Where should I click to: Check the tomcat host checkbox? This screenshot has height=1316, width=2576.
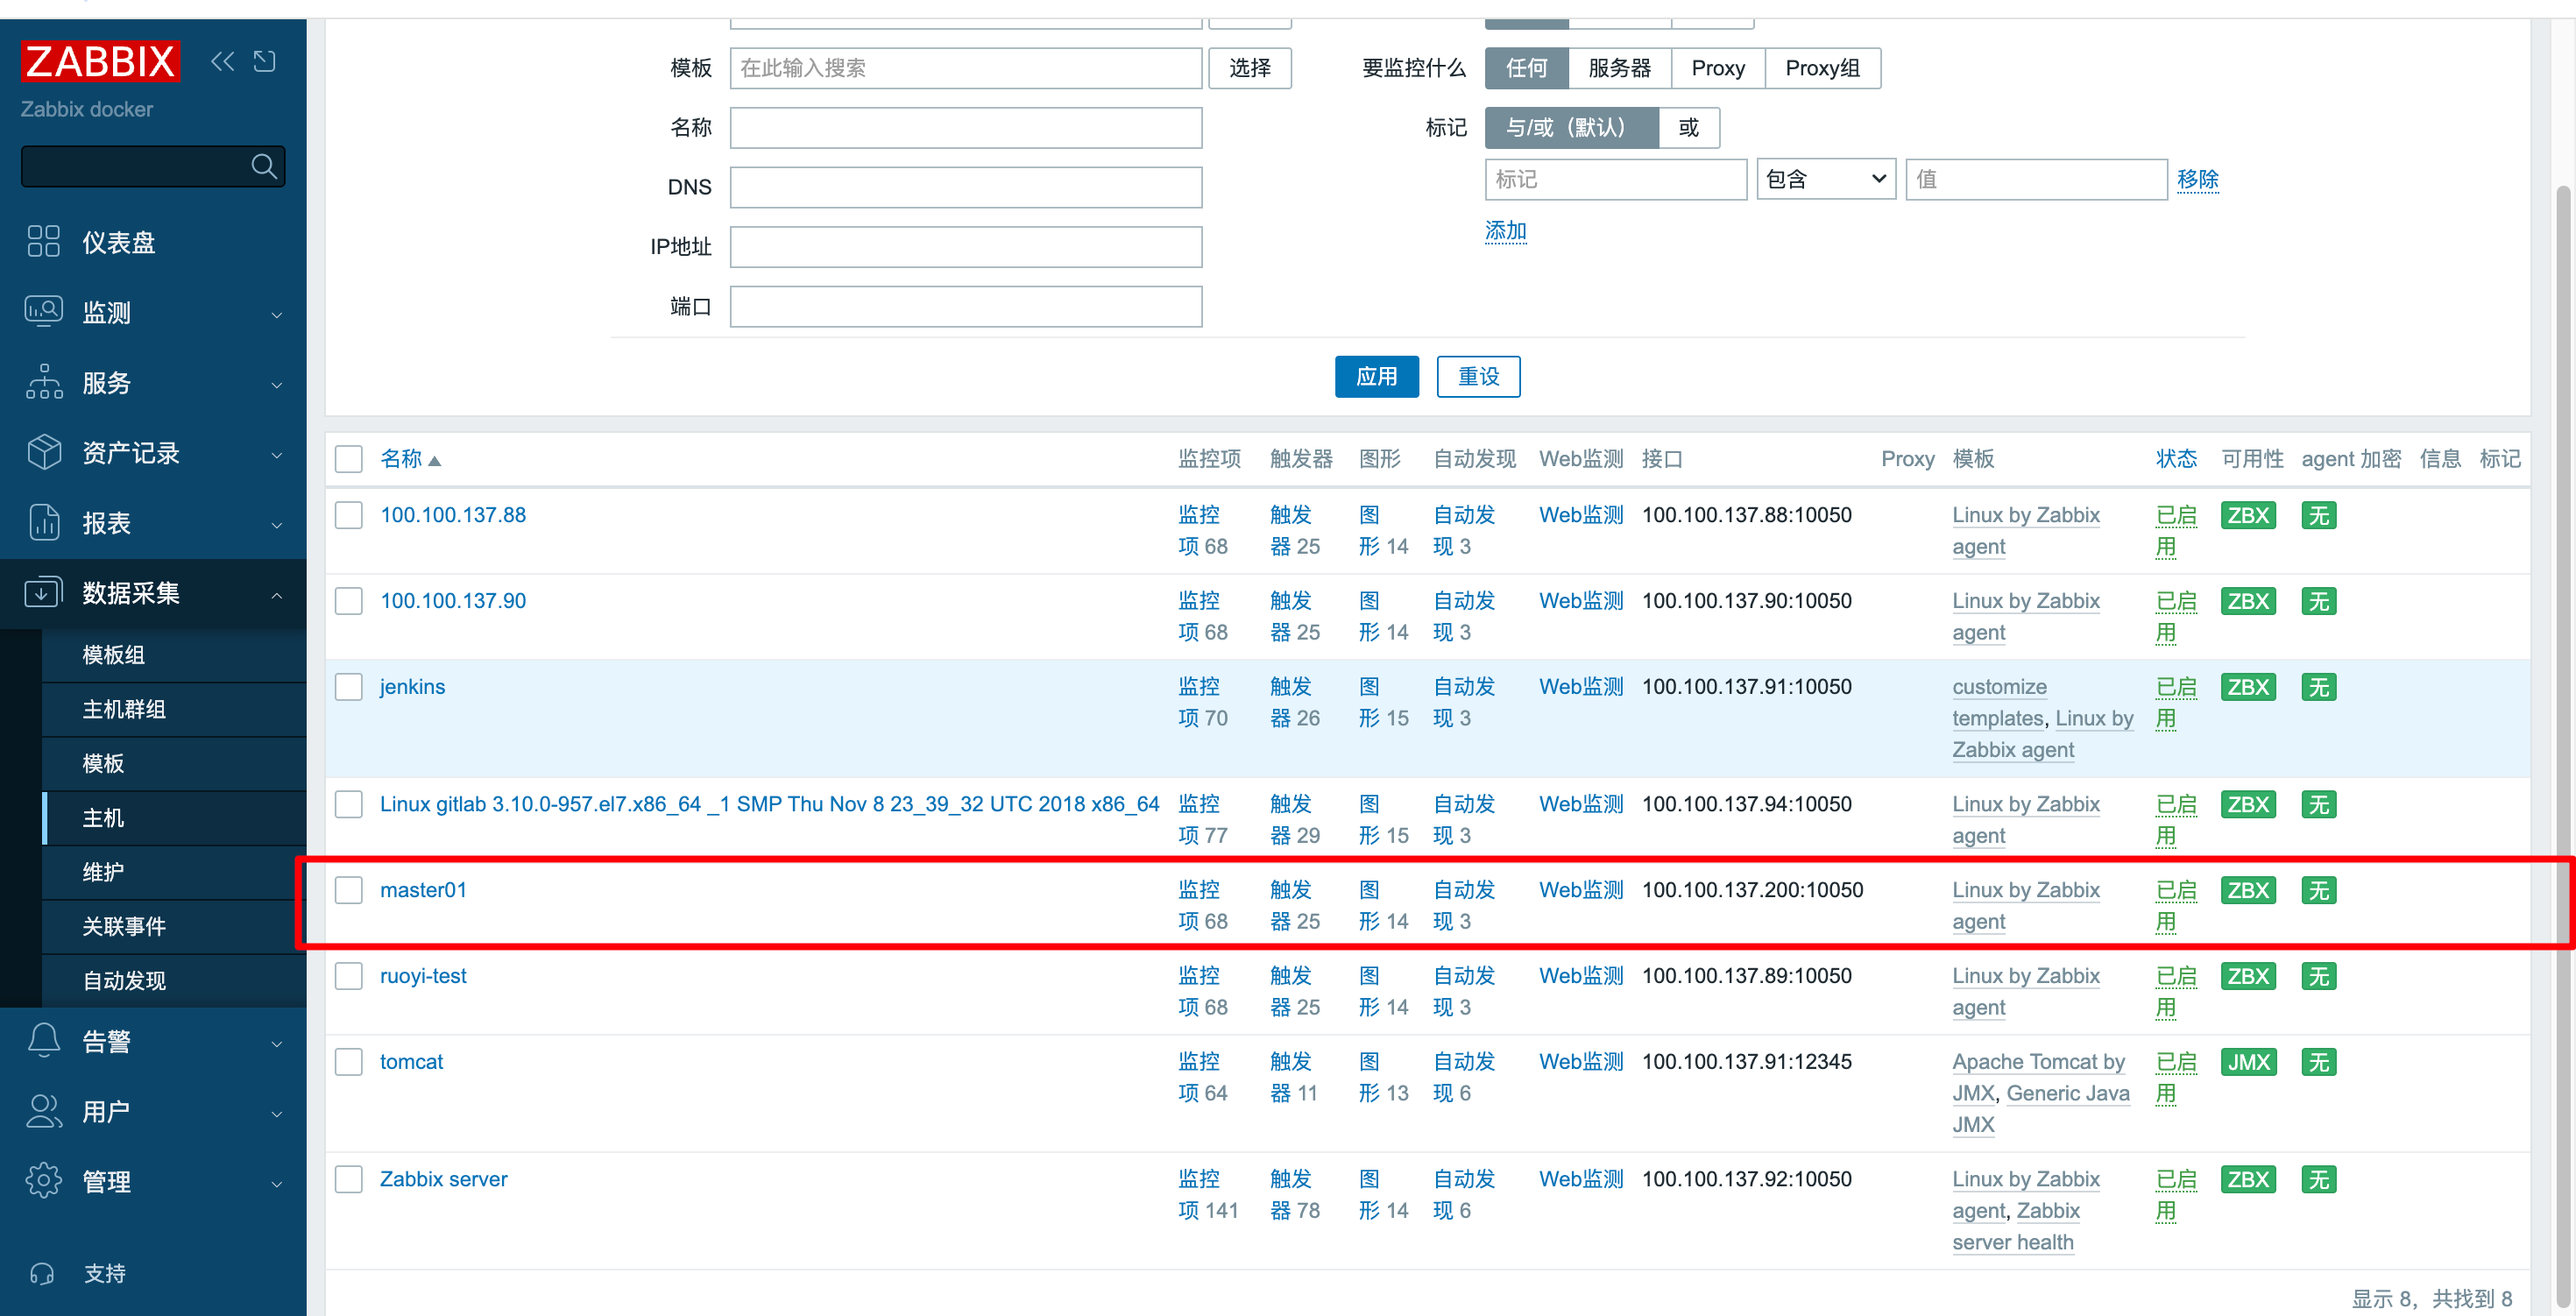(348, 1062)
